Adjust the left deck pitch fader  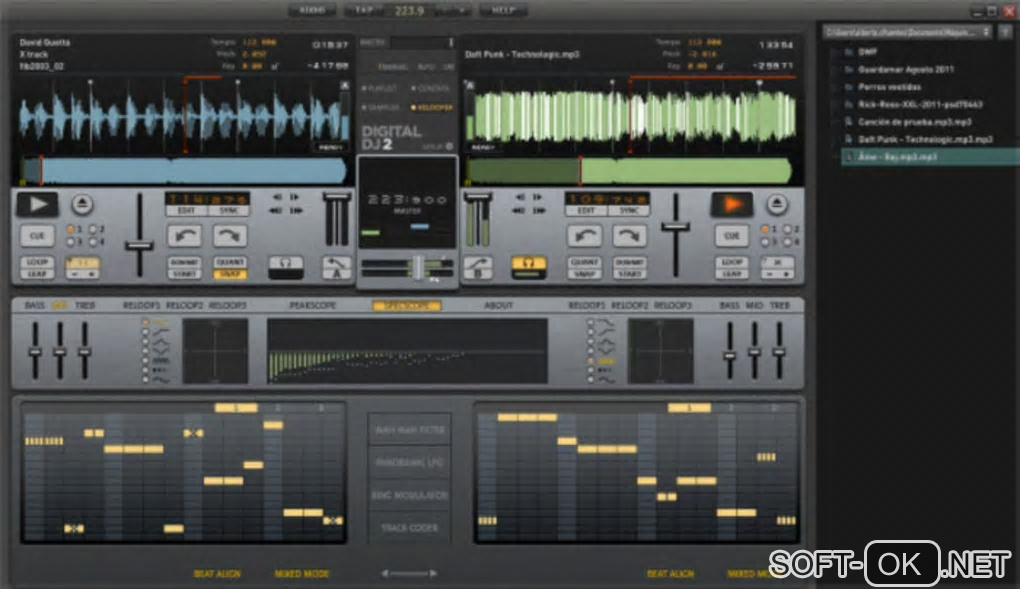139,246
